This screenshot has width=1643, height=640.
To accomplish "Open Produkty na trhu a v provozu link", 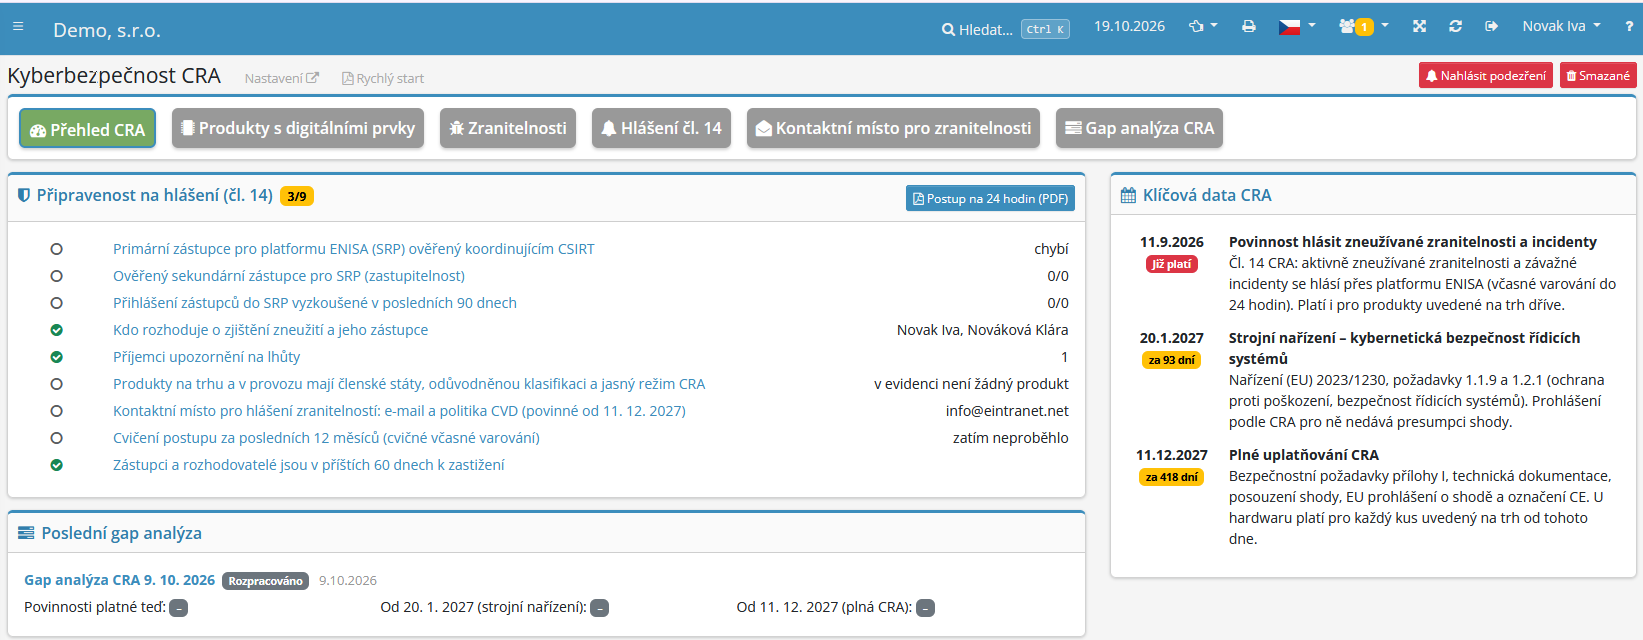I will [x=409, y=384].
